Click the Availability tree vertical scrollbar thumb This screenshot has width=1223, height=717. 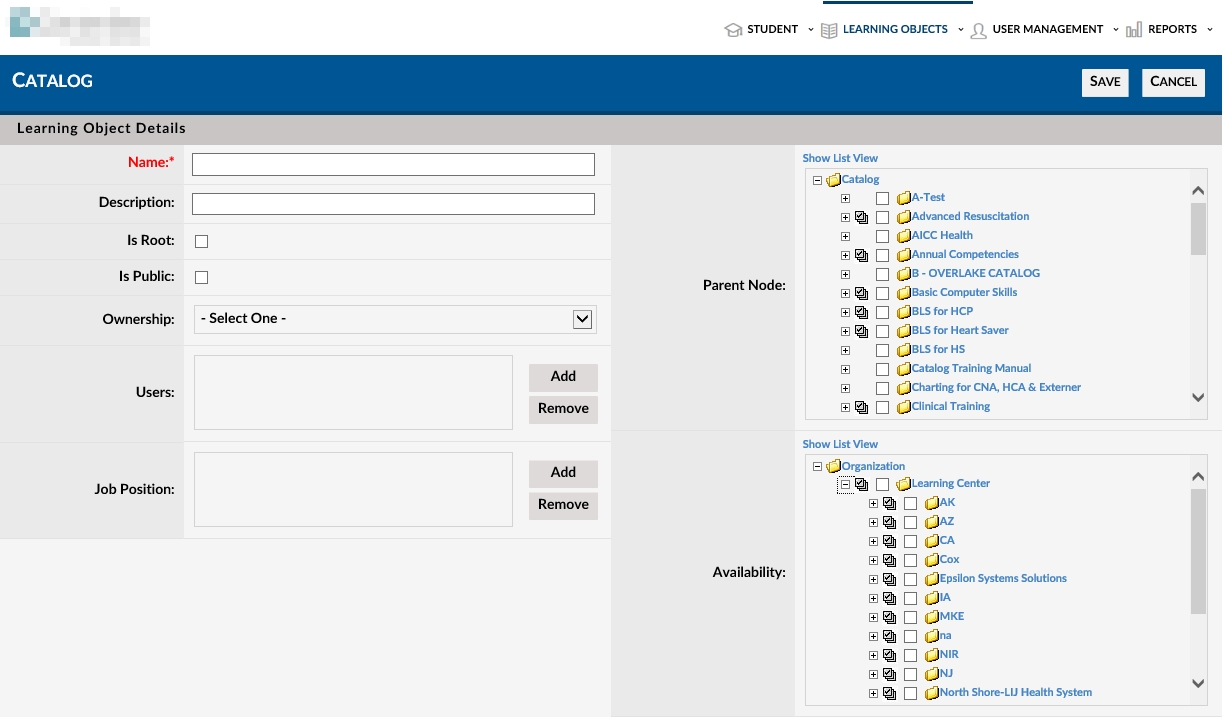(1198, 550)
